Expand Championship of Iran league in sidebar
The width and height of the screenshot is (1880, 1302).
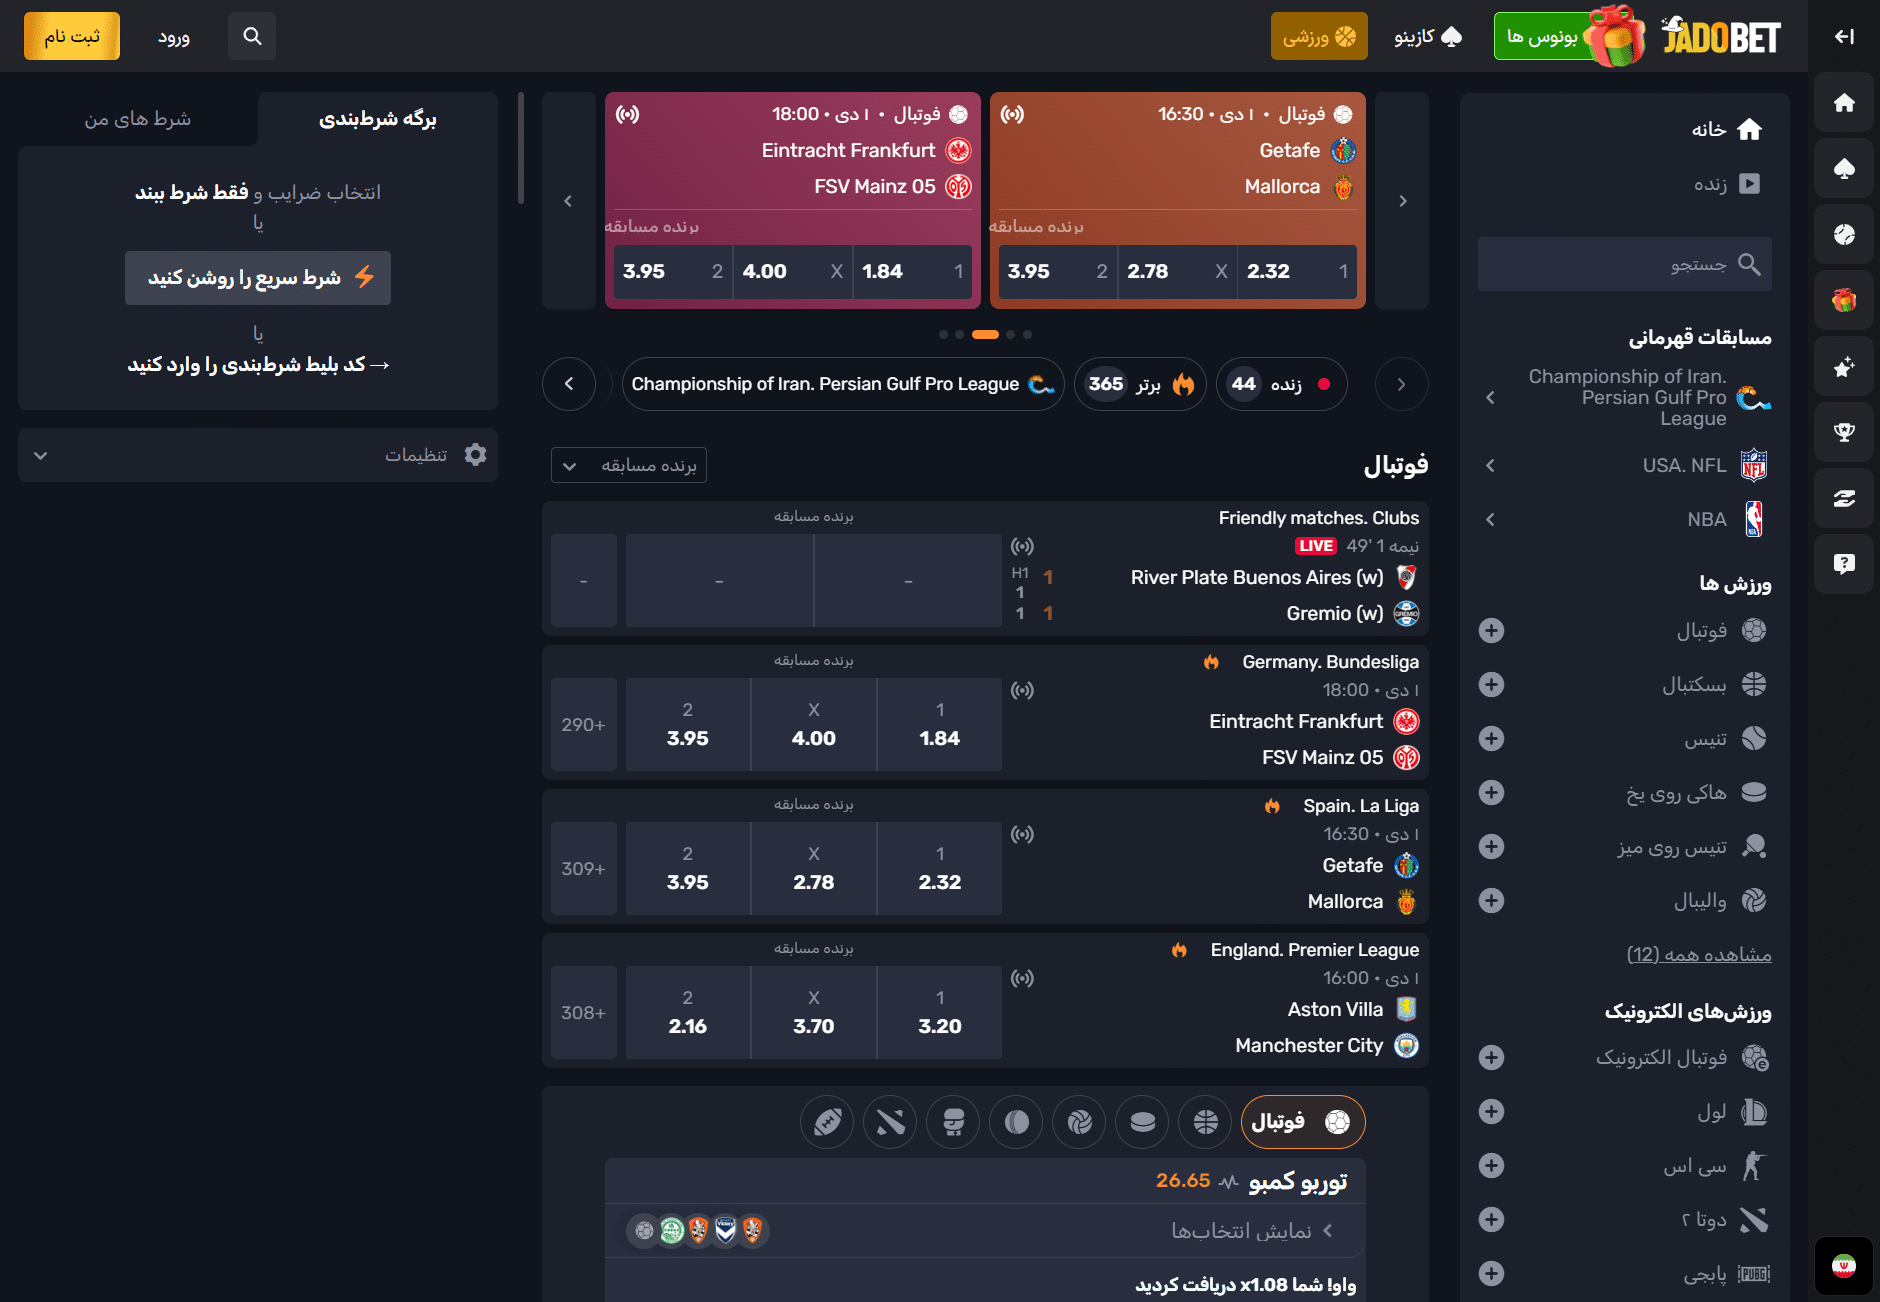tap(1490, 397)
